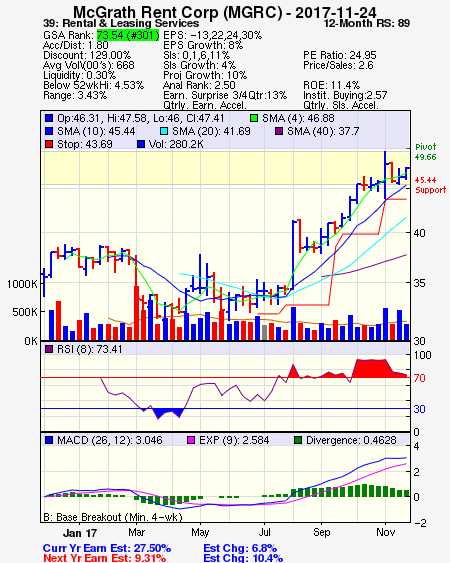Click the green SMA (4) legend swatch
Viewport: 450px width, 563px height.
(x=254, y=118)
